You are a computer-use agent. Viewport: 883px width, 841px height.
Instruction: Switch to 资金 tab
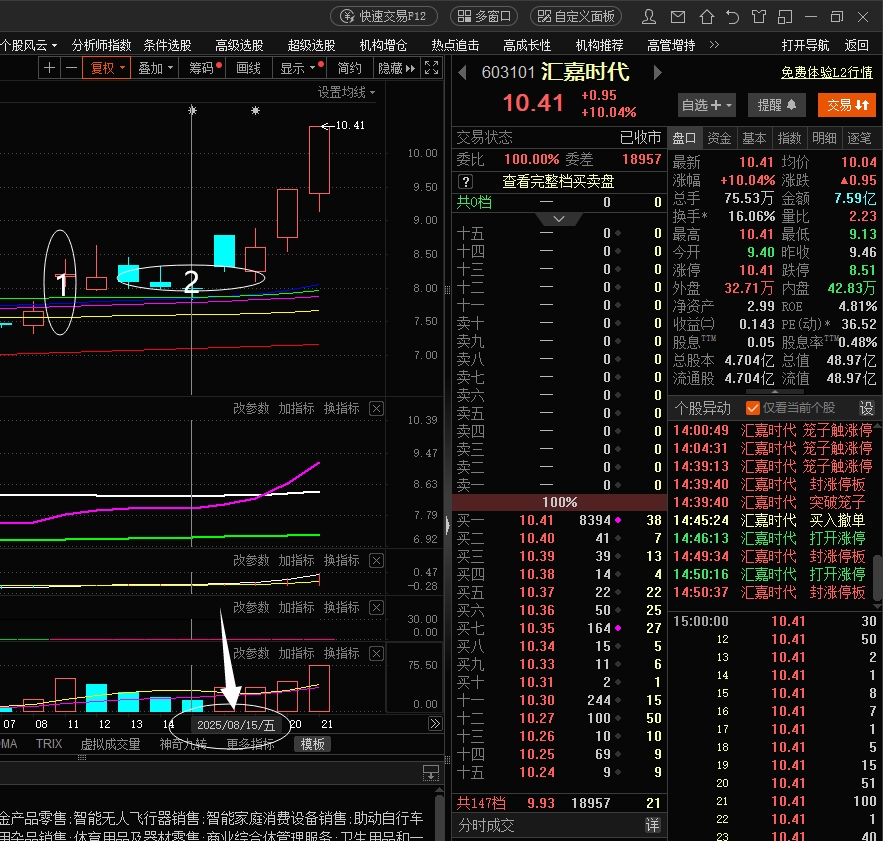pos(719,138)
